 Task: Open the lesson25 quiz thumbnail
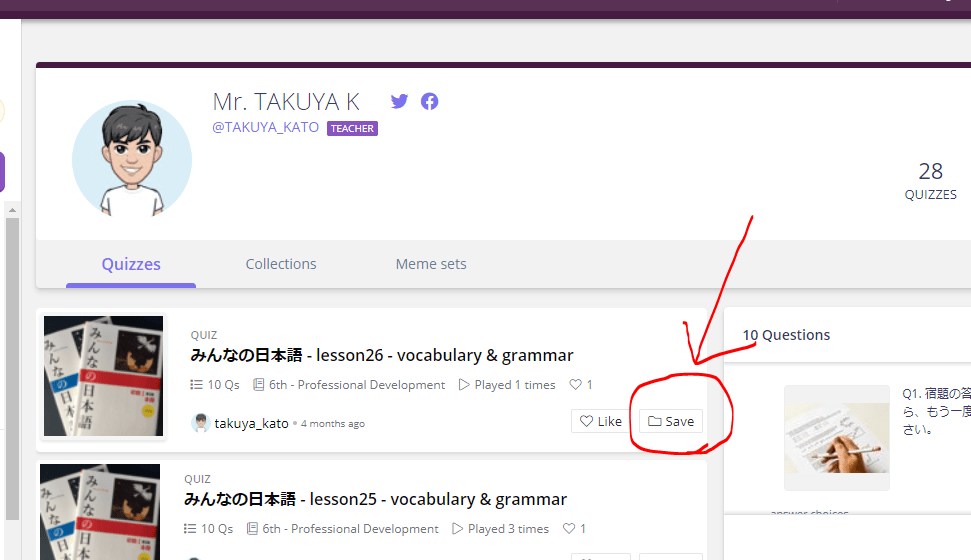[x=100, y=512]
